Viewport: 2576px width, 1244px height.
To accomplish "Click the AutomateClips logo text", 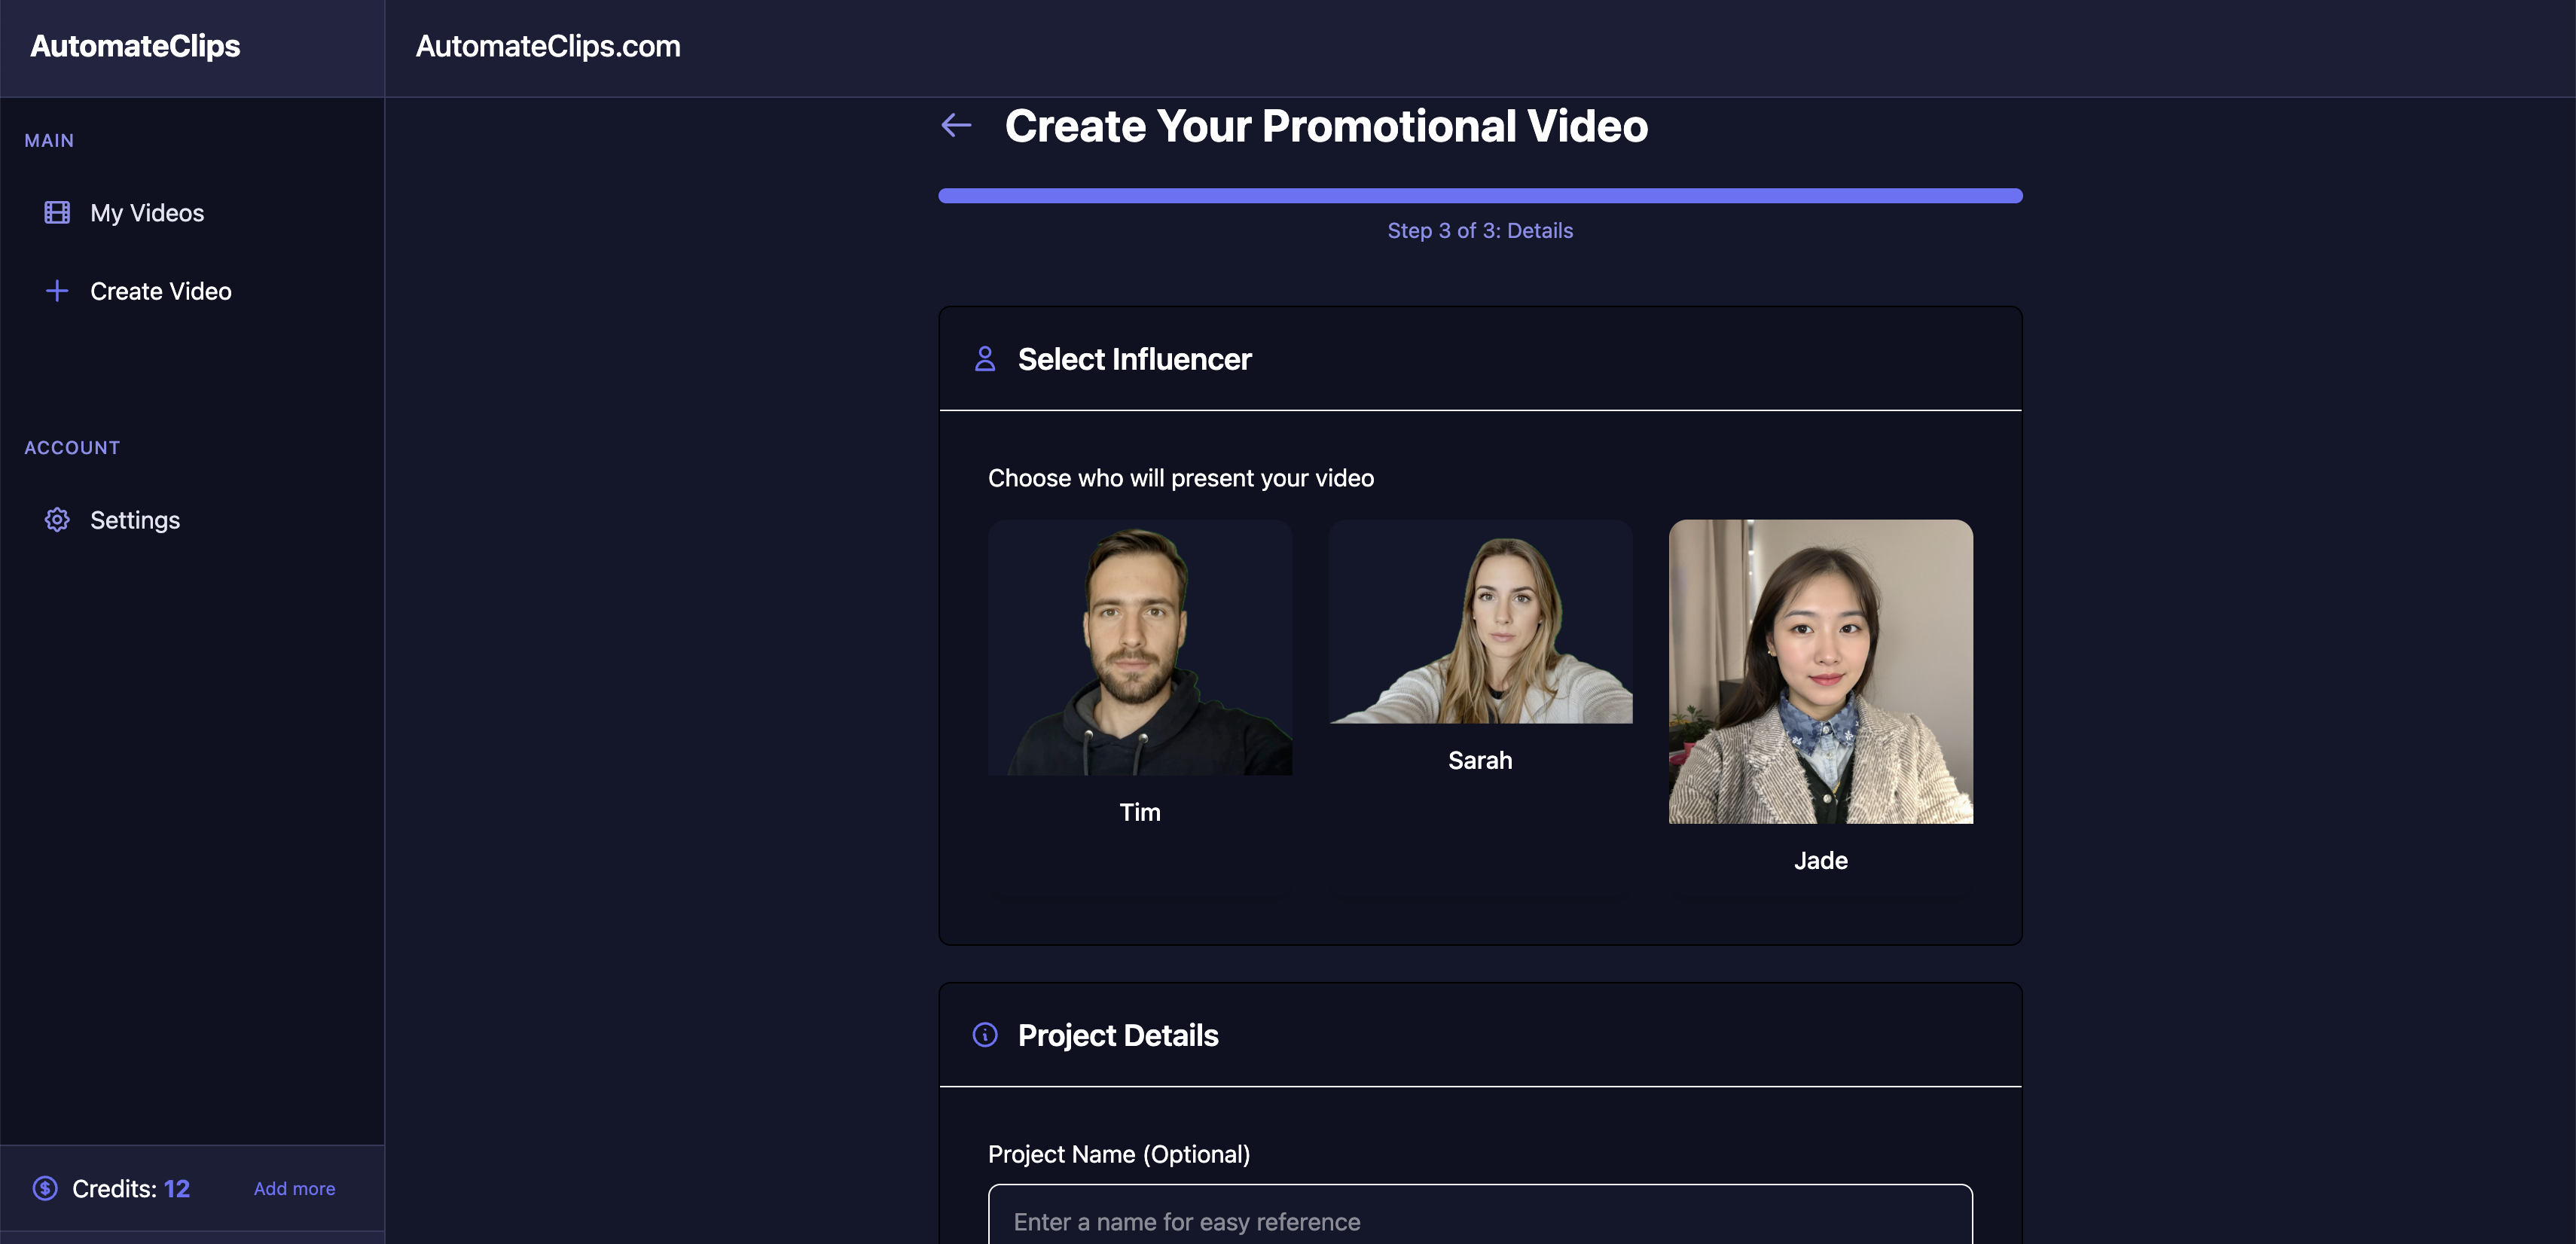I will point(135,46).
